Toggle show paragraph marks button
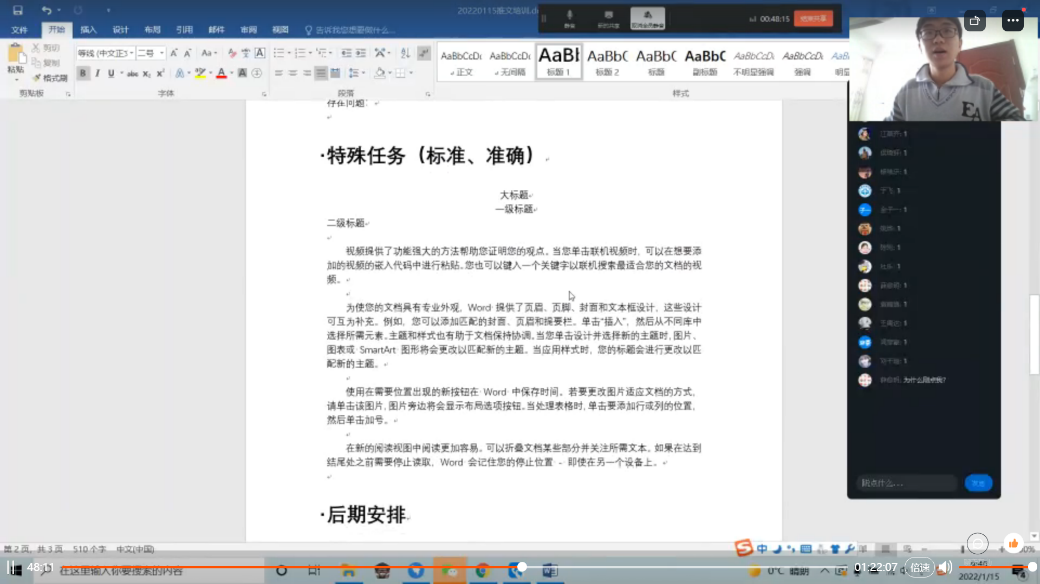 click(424, 53)
